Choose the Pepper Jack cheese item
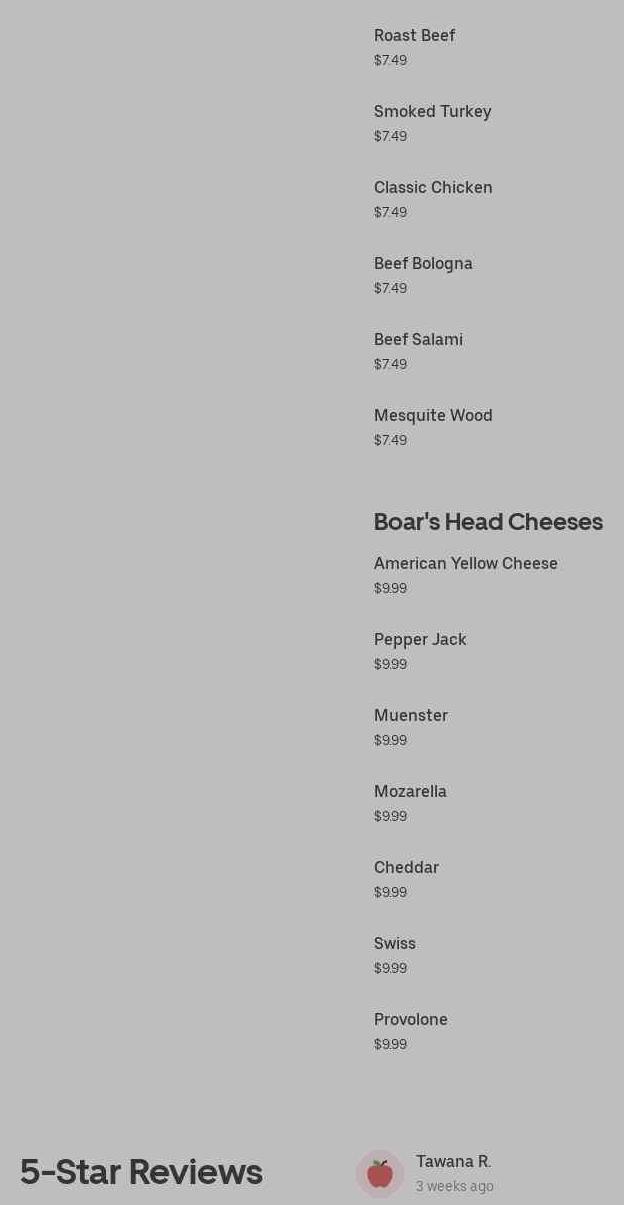This screenshot has width=624, height=1205. pyautogui.click(x=420, y=640)
